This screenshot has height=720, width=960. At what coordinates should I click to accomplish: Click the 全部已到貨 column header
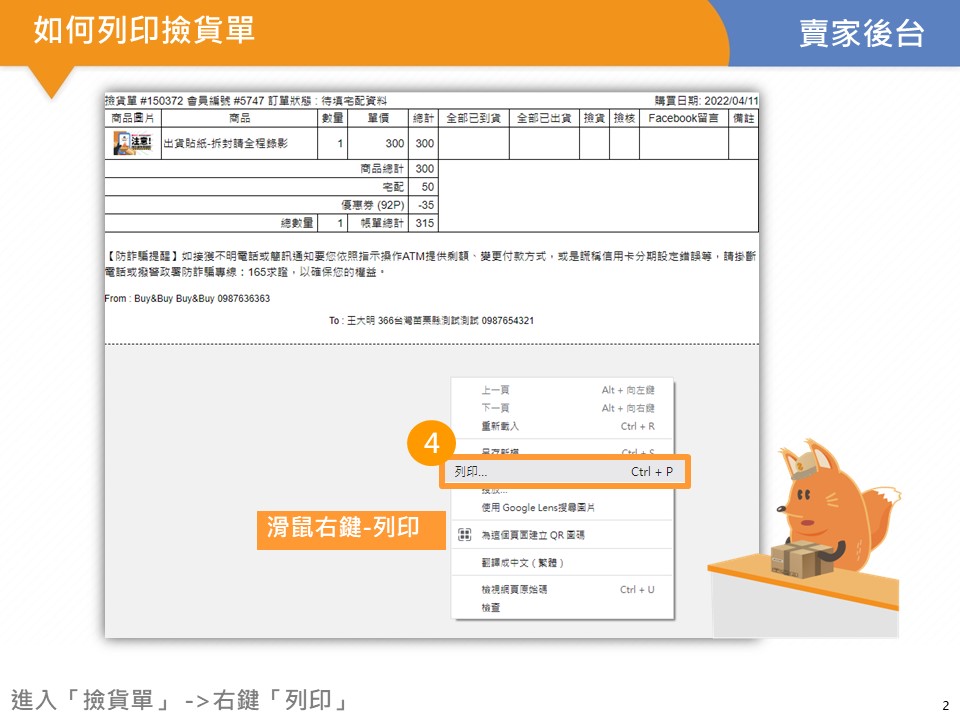coord(473,118)
